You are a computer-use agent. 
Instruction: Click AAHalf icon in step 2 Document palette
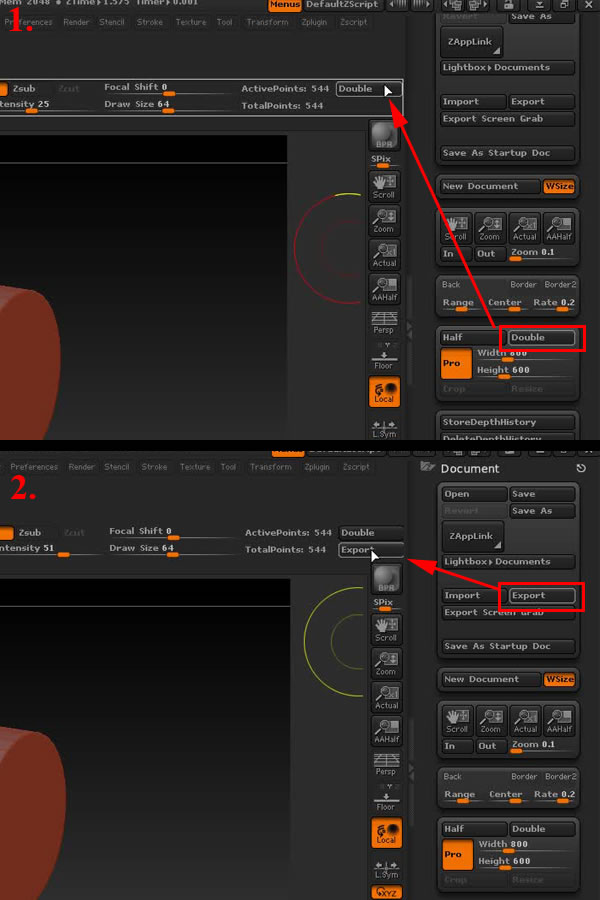click(560, 721)
